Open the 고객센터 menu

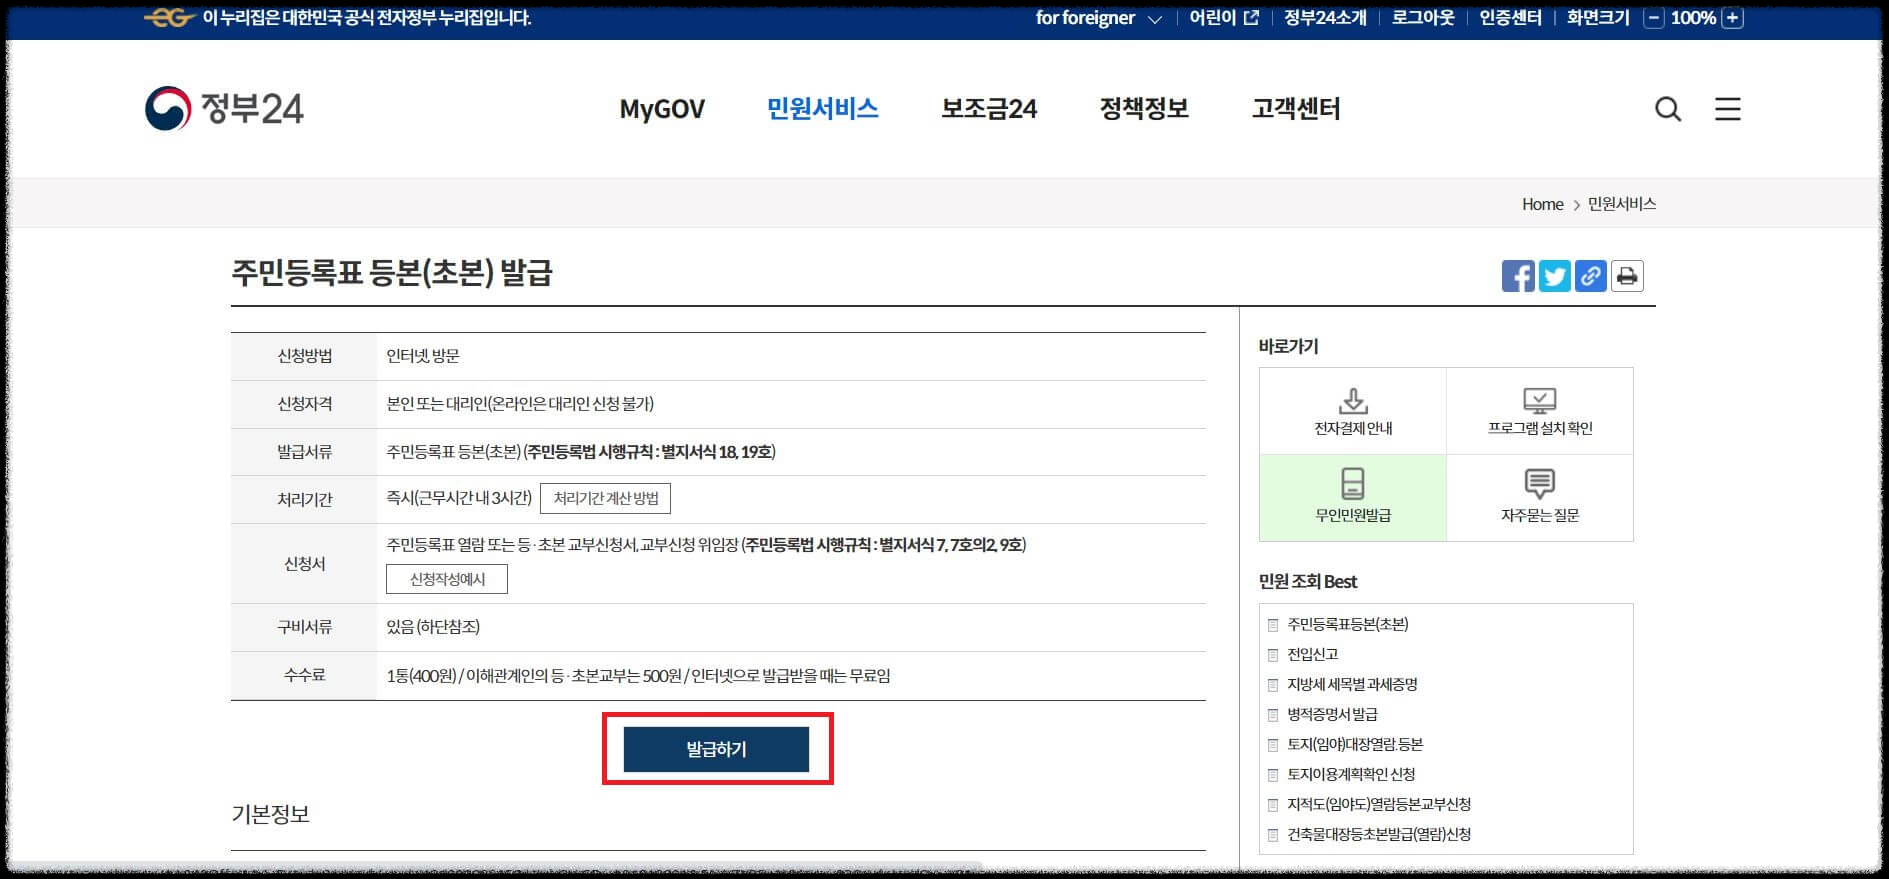tap(1296, 108)
